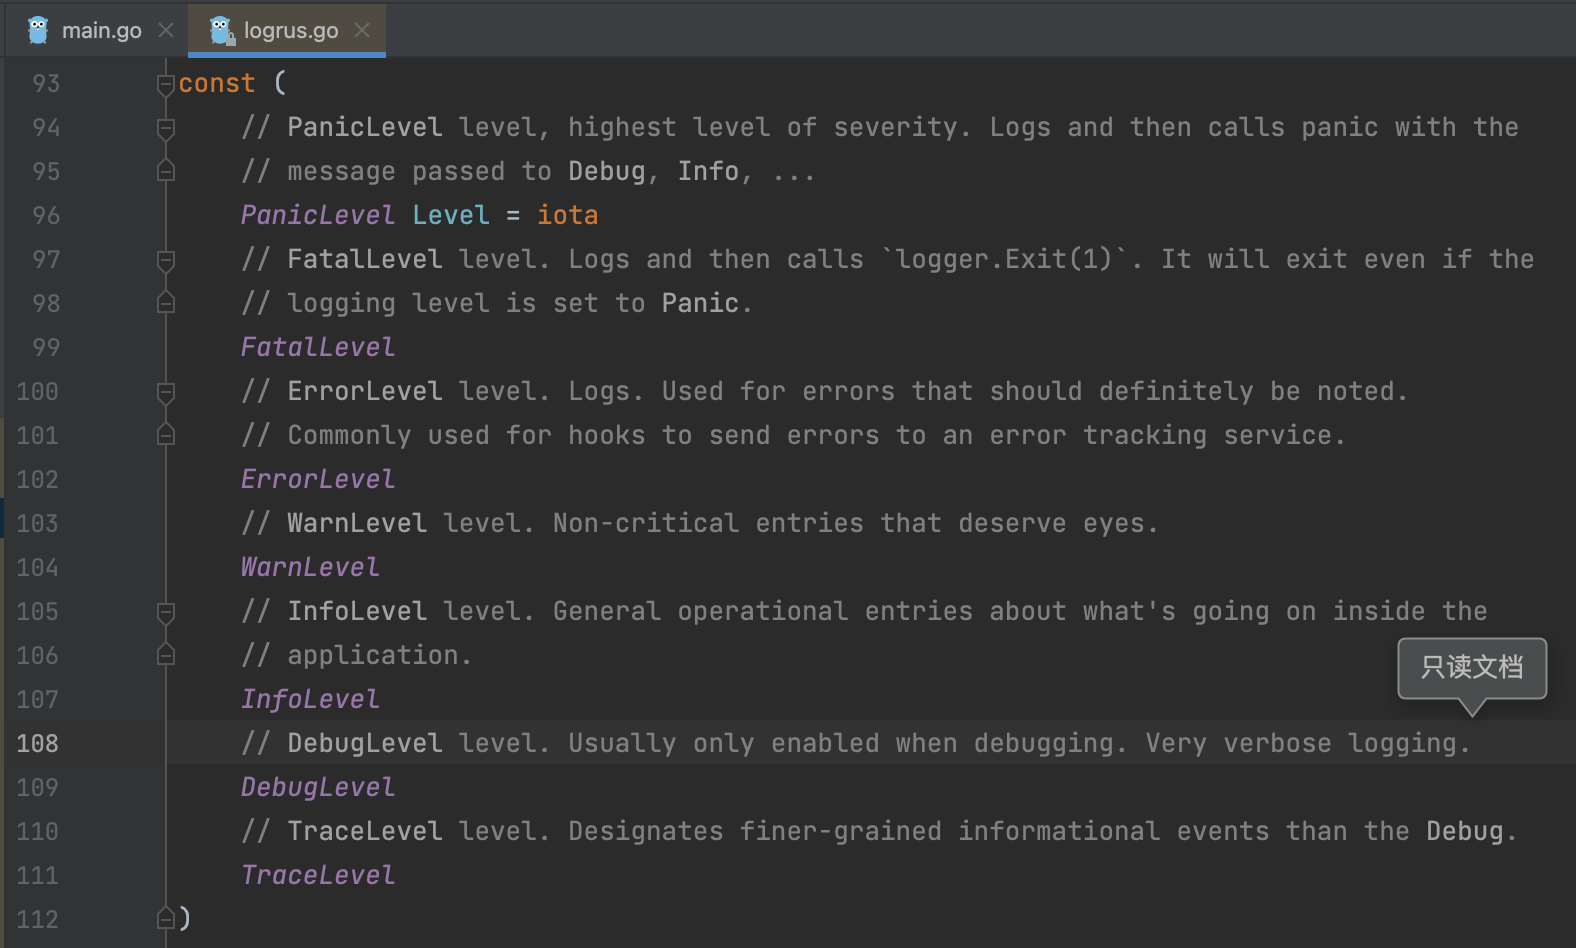Close the main.go tab
The width and height of the screenshot is (1576, 948).
coord(166,31)
